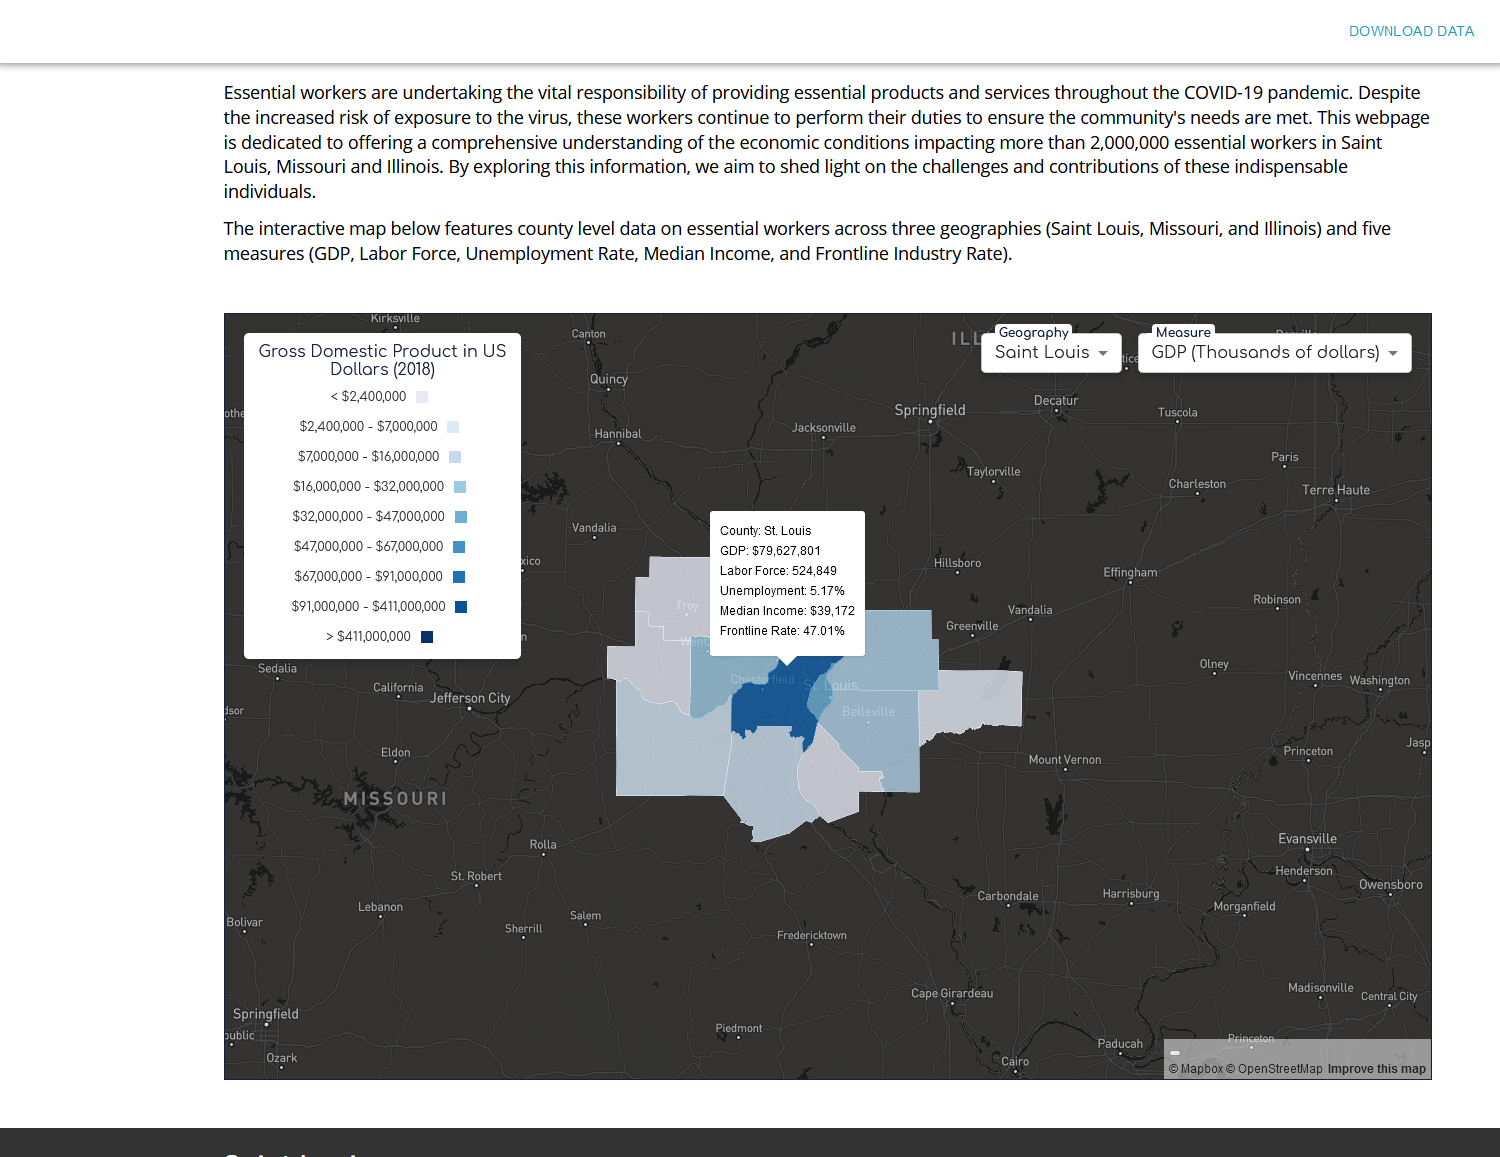Open the OpenStreetMap attribution link
This screenshot has width=1500, height=1157.
1275,1069
